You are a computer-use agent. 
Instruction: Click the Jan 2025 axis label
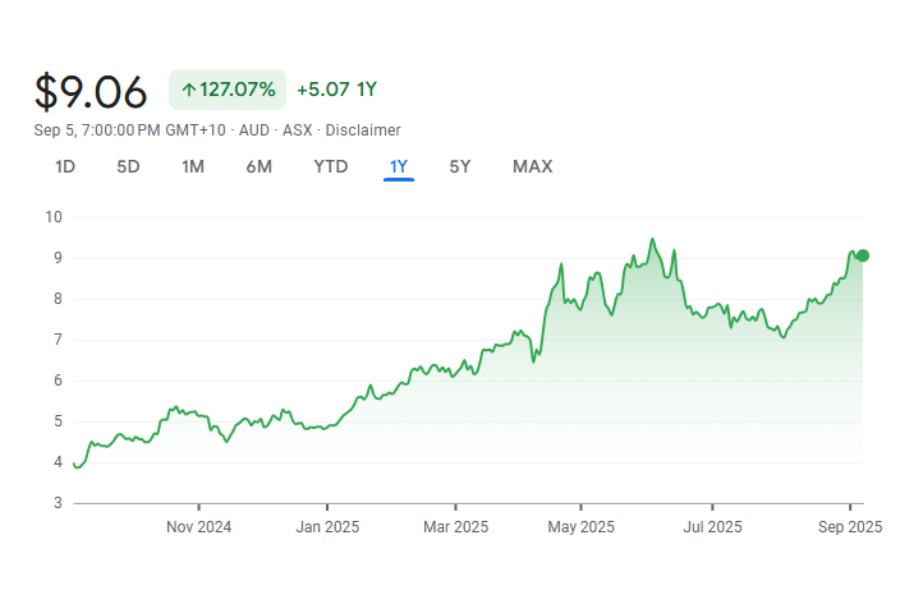(x=327, y=527)
